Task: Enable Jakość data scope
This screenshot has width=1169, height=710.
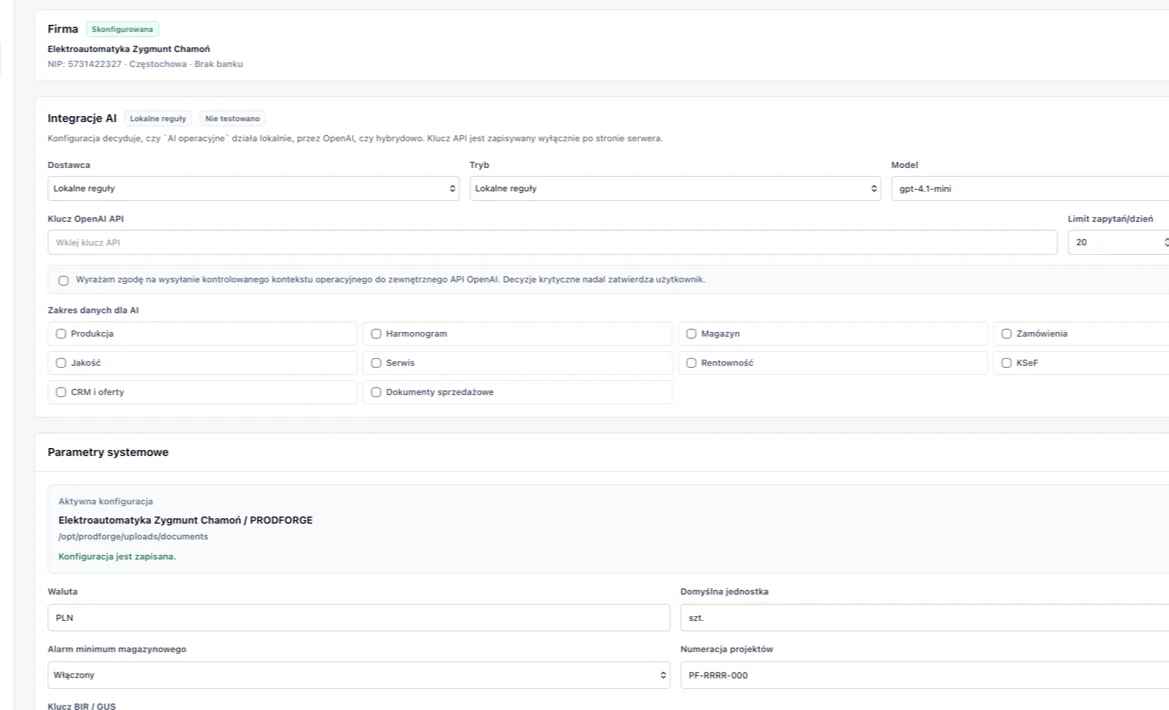Action: point(61,362)
